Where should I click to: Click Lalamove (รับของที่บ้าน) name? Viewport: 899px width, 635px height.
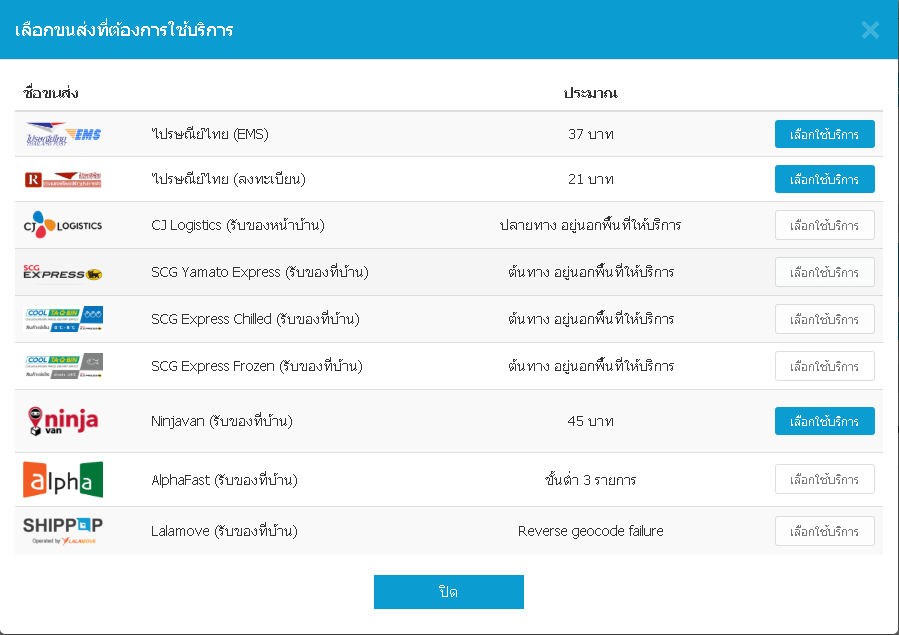pos(224,531)
